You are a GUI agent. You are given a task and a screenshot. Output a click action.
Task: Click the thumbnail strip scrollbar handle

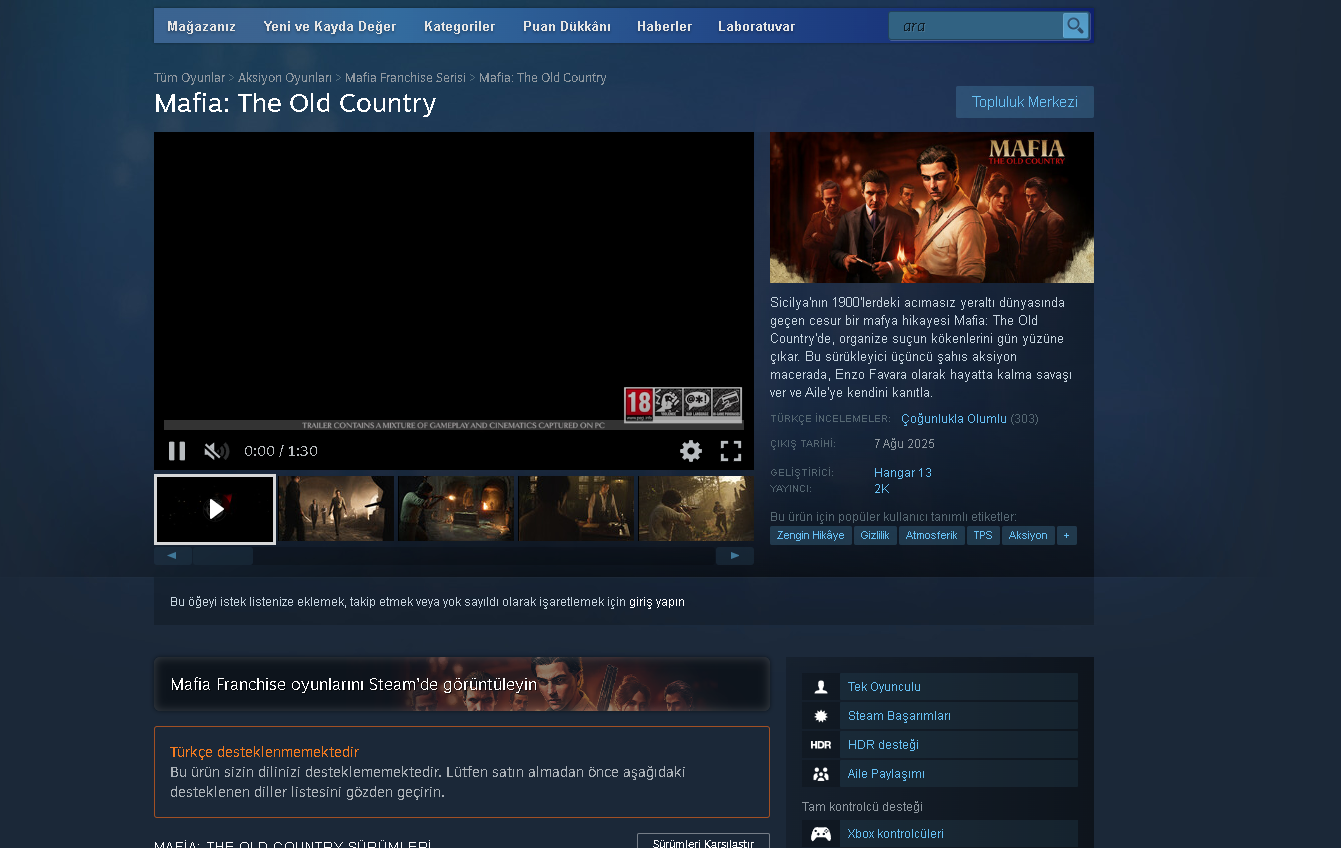(223, 556)
